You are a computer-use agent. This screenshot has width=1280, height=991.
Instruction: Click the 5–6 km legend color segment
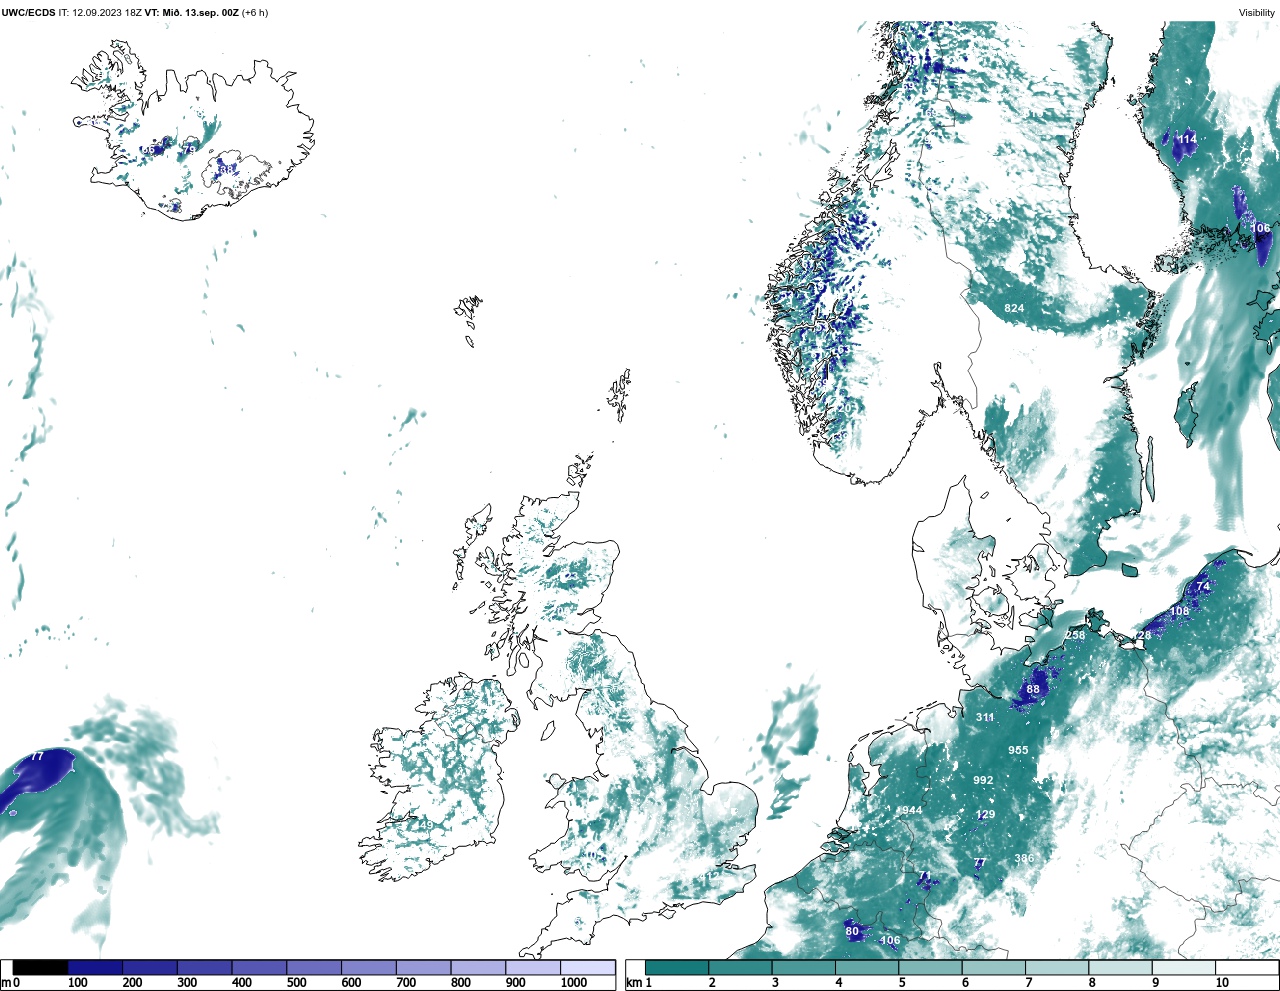click(x=930, y=968)
